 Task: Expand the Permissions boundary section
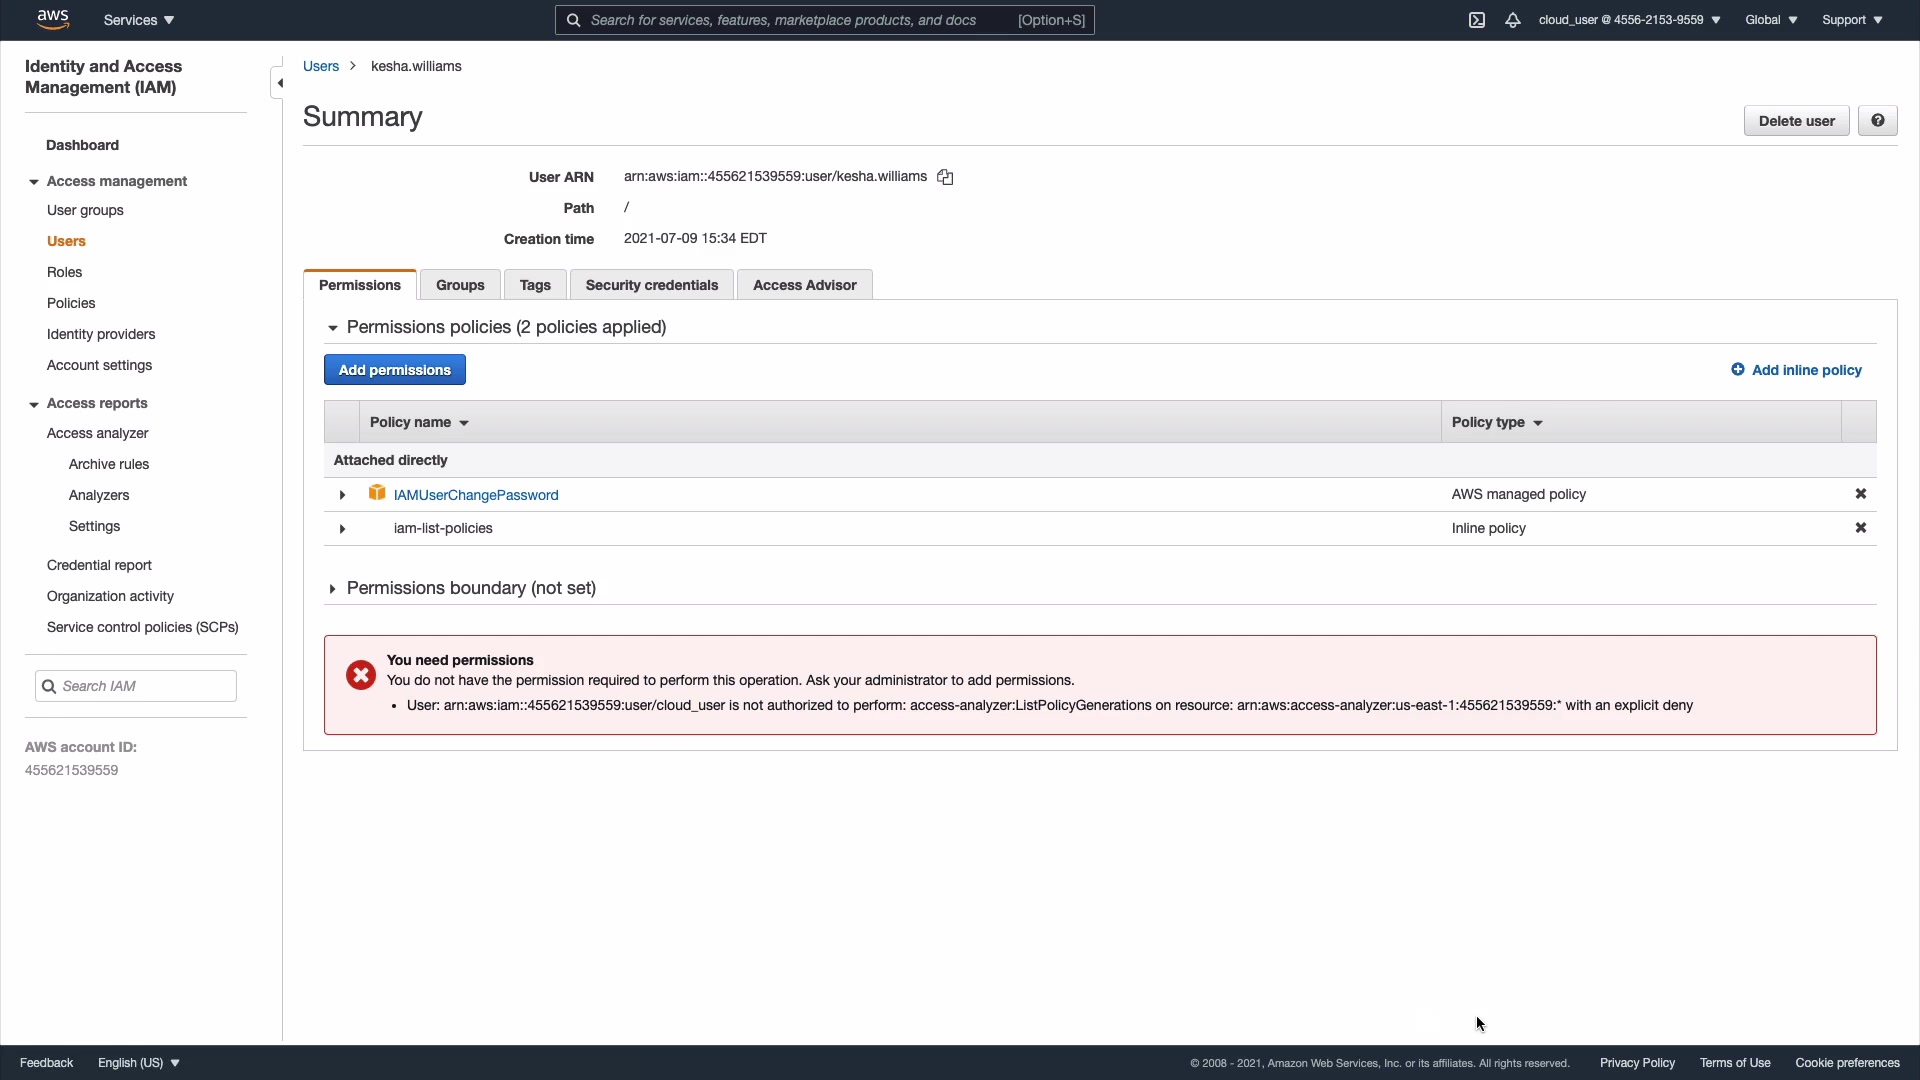[x=332, y=589]
